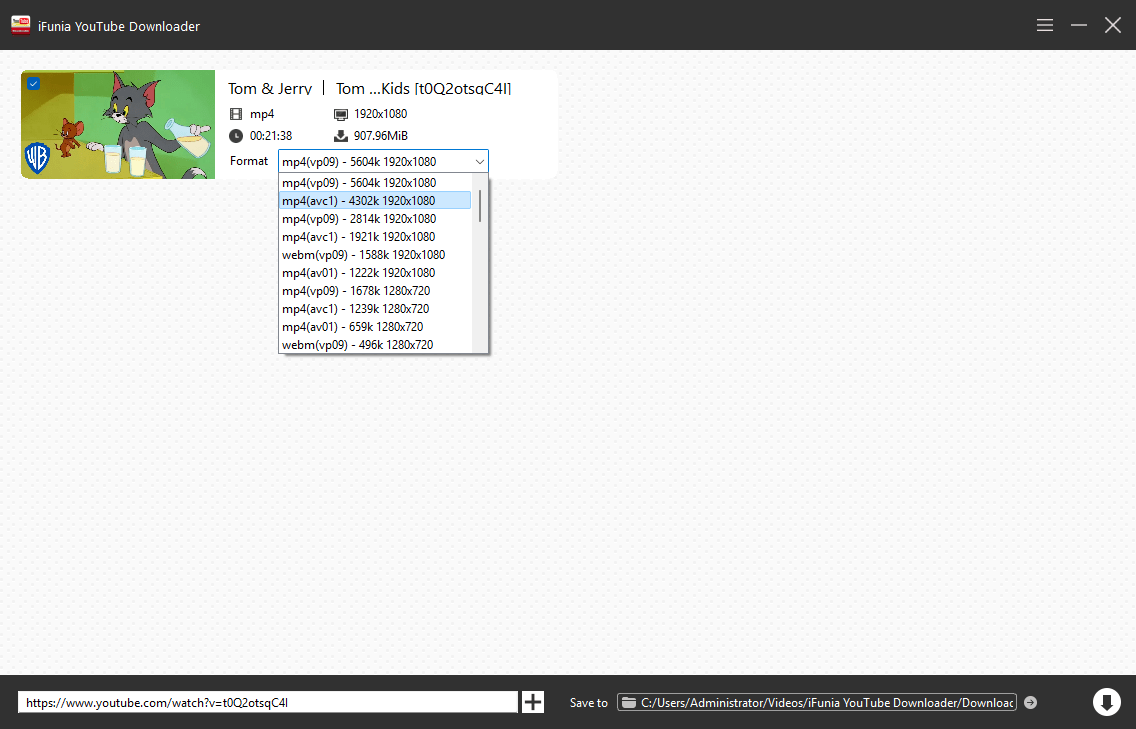Pick mp4(av01) 1222k 1920x1080 format
Image resolution: width=1136 pixels, height=729 pixels.
[x=358, y=273]
